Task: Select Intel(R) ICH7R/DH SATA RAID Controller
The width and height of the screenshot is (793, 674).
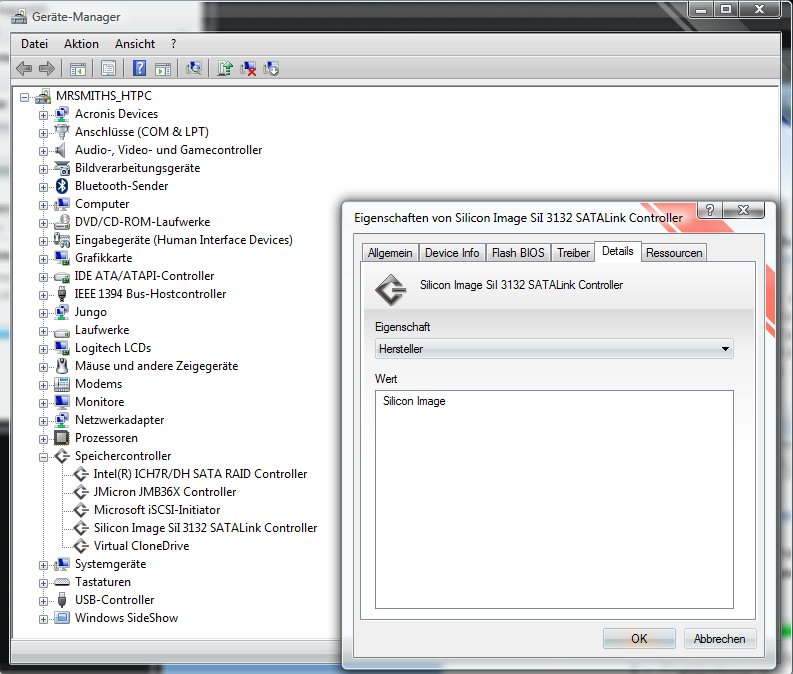Action: pyautogui.click(x=200, y=474)
